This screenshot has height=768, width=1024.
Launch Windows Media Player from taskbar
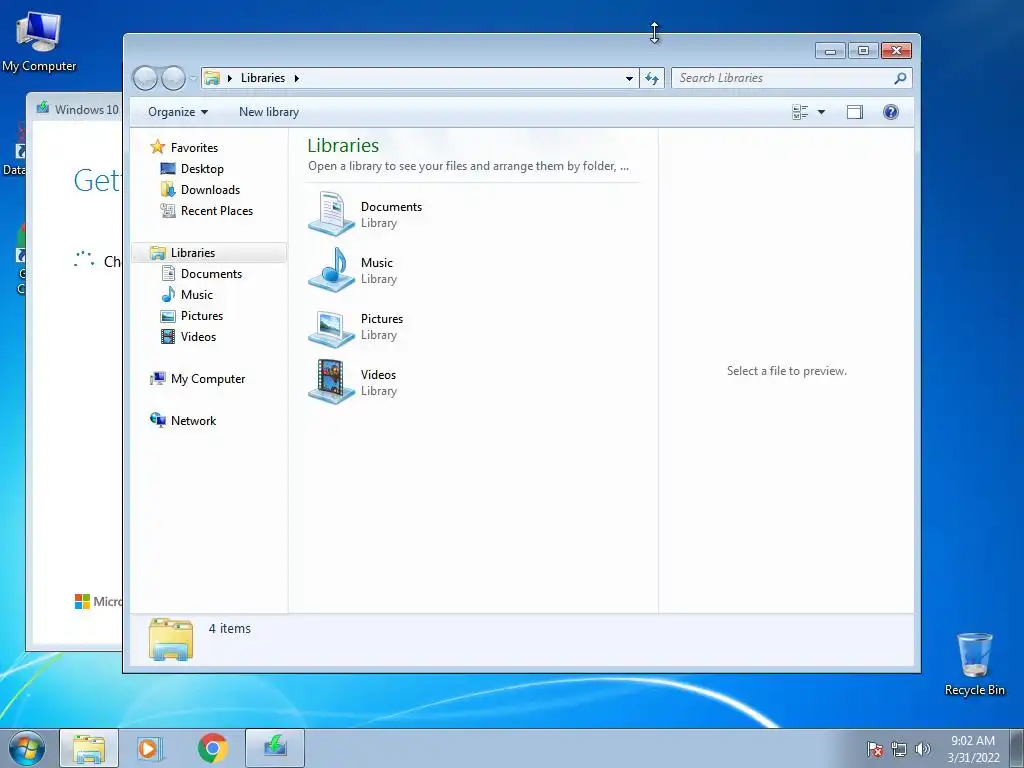tap(150, 748)
